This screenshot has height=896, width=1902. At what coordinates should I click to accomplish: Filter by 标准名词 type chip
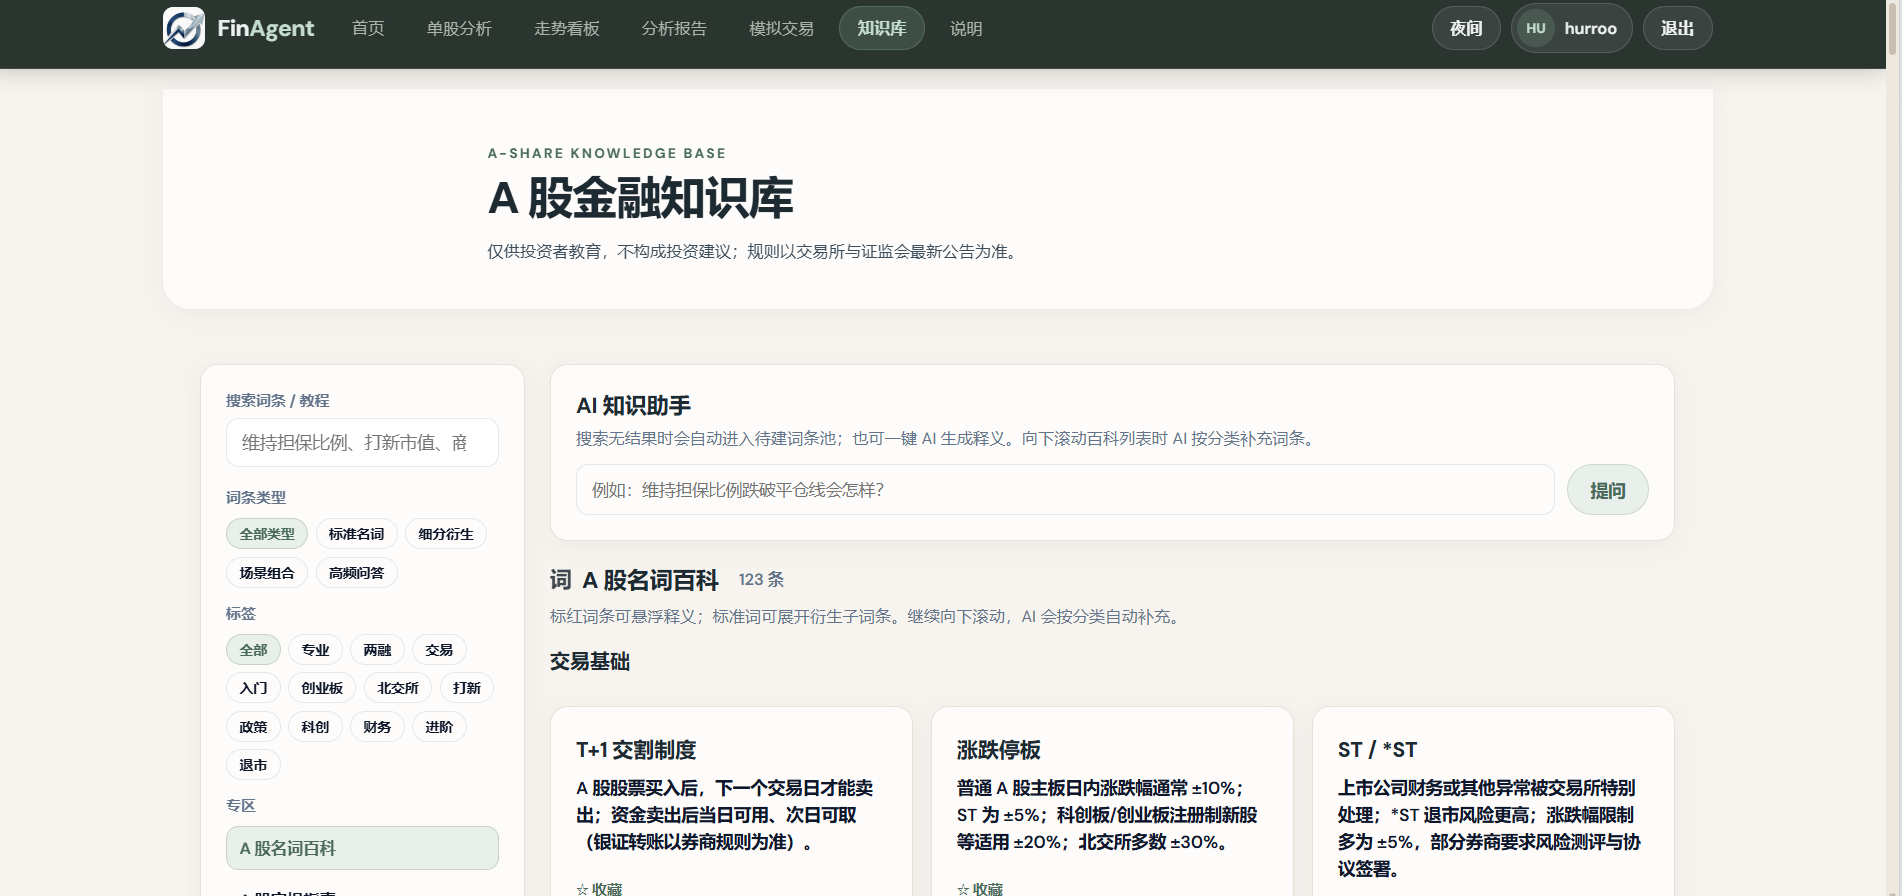coord(357,534)
